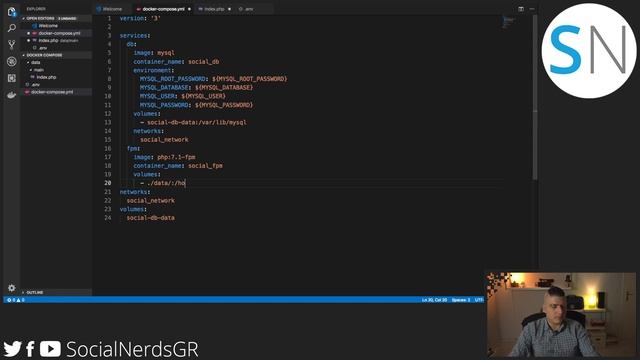The image size is (640, 360).
Task: Click the split editor icon
Action: click(x=521, y=9)
